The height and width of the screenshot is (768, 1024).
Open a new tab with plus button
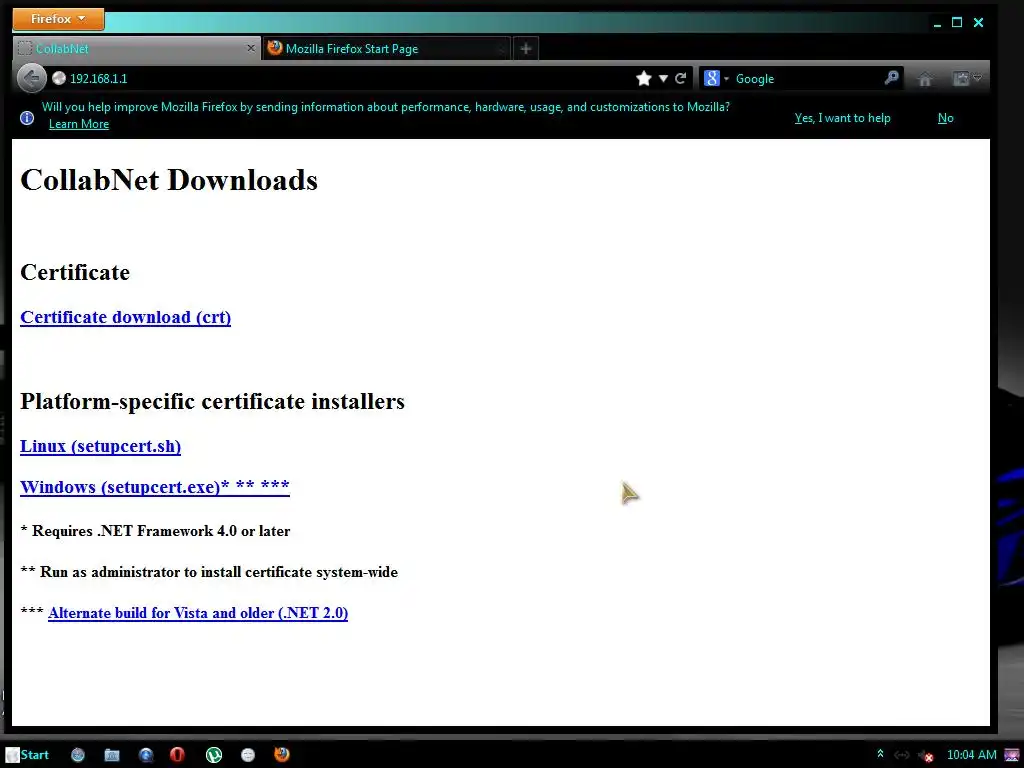tap(526, 48)
